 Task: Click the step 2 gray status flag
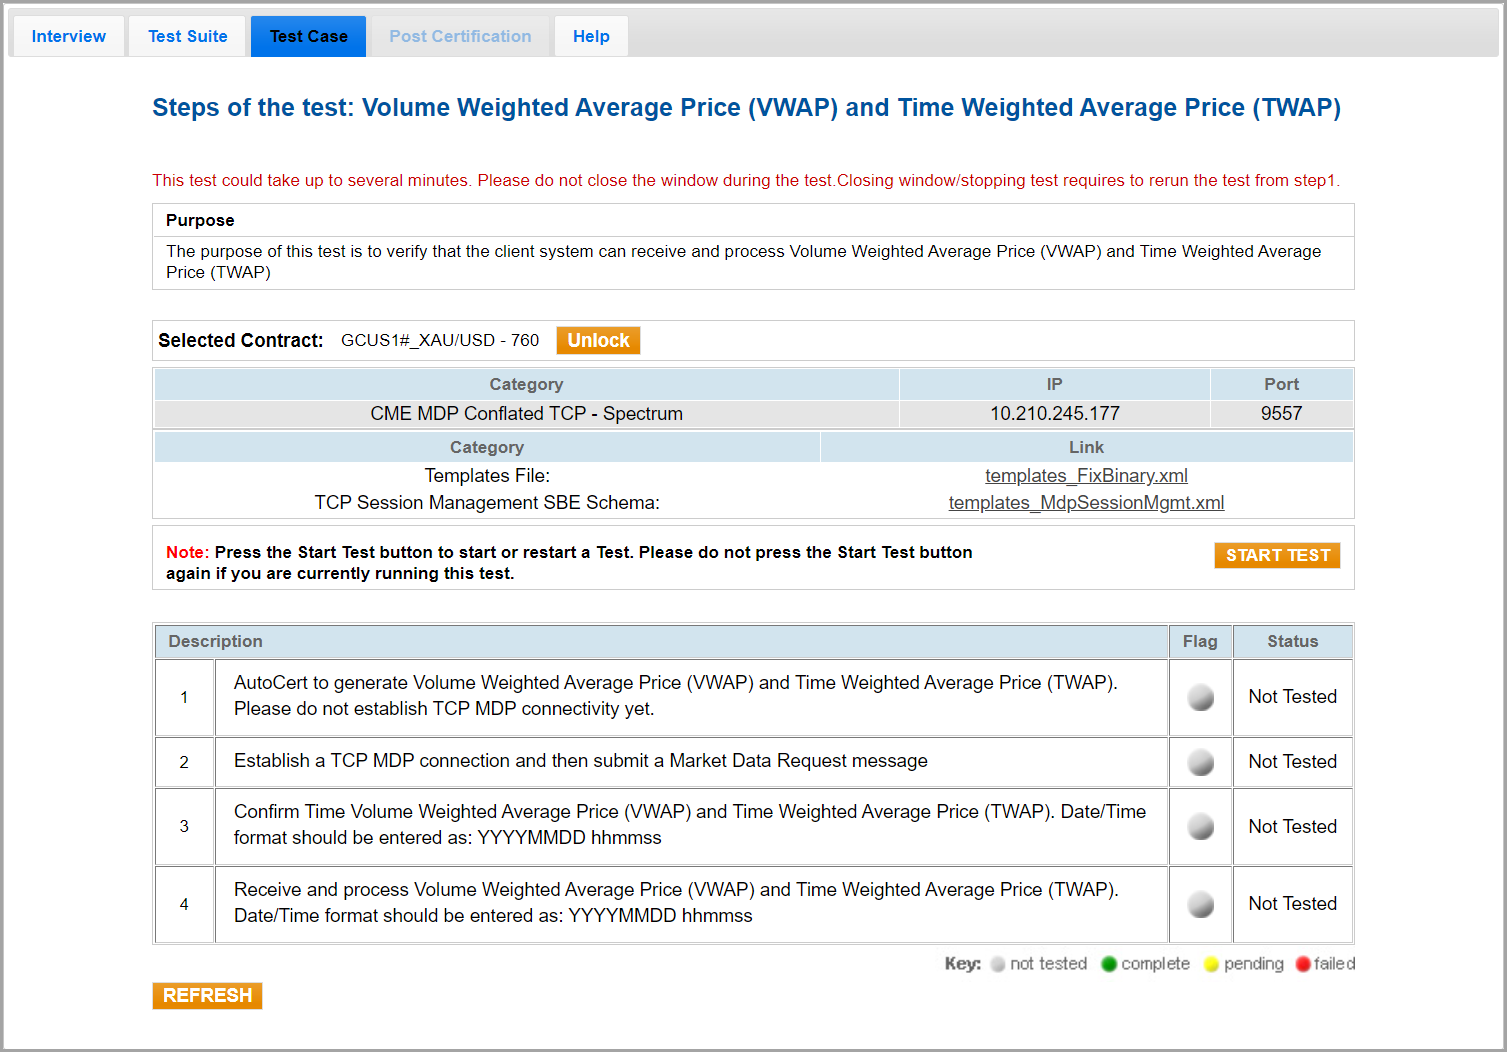[1200, 762]
